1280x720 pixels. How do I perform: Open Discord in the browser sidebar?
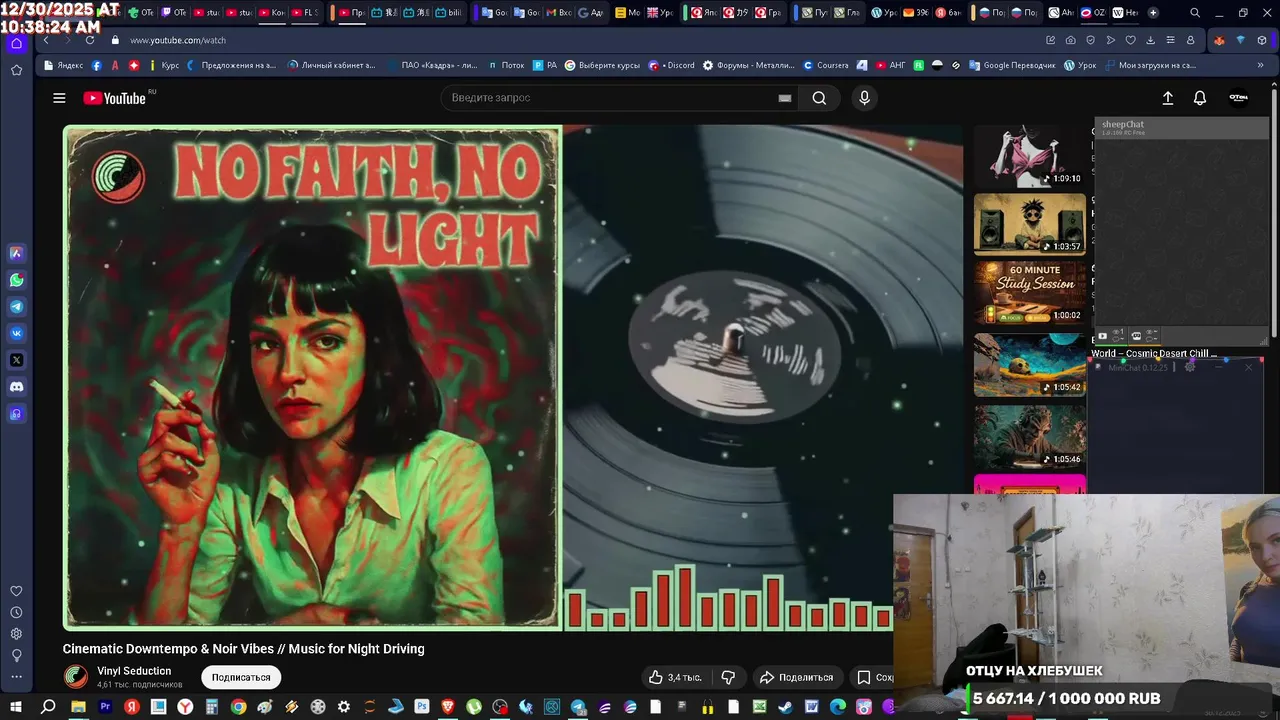tap(16, 387)
